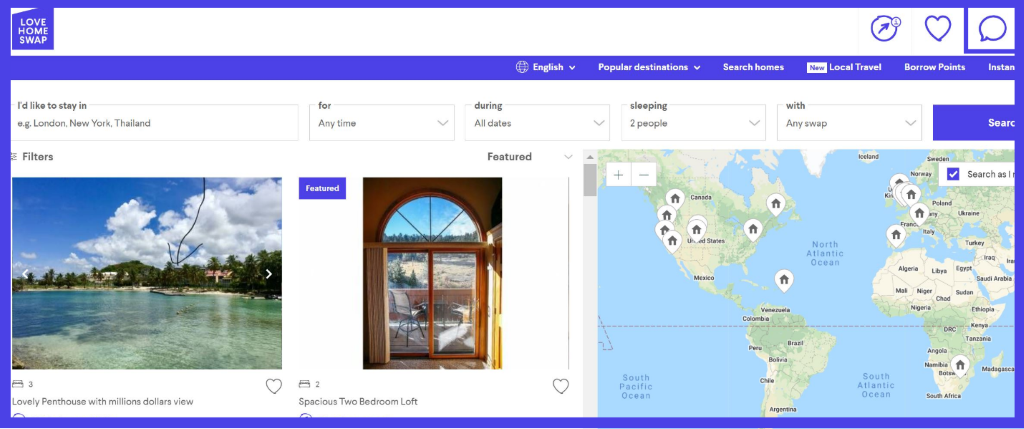Image resolution: width=1024 pixels, height=429 pixels.
Task: Toggle Search as I move map checkbox
Action: (953, 174)
